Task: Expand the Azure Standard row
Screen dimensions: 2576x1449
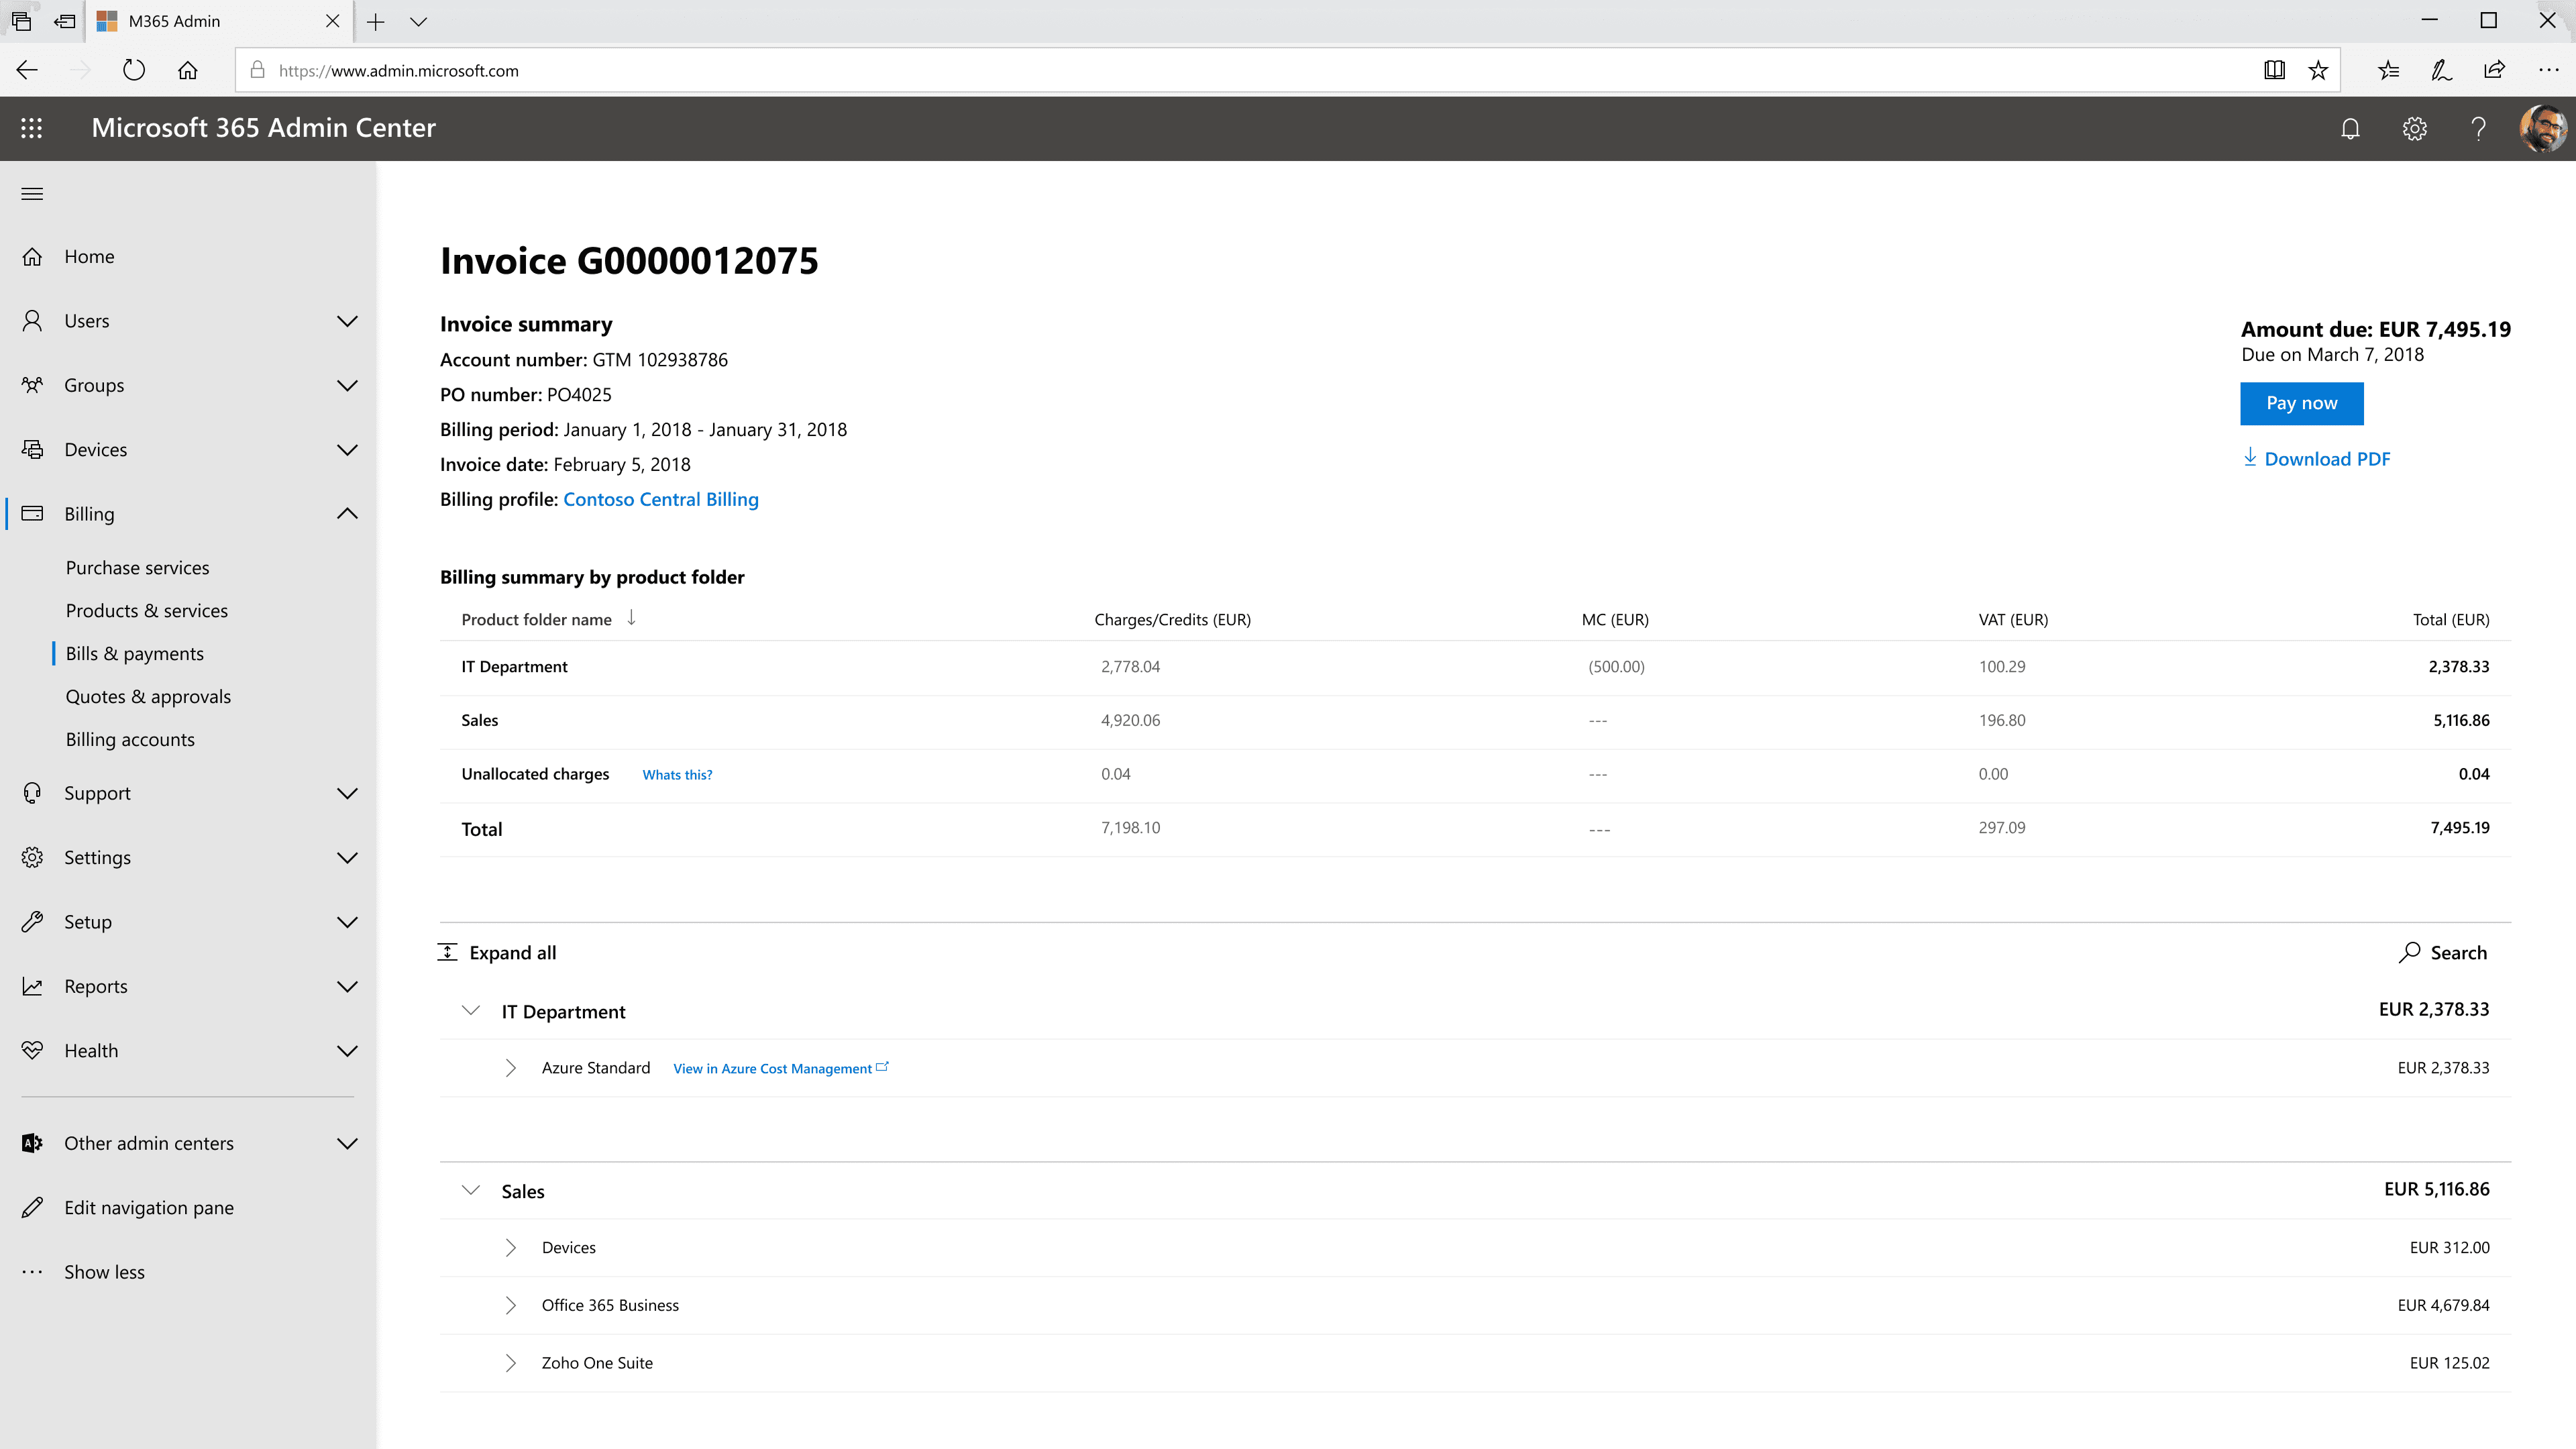Action: [x=510, y=1068]
